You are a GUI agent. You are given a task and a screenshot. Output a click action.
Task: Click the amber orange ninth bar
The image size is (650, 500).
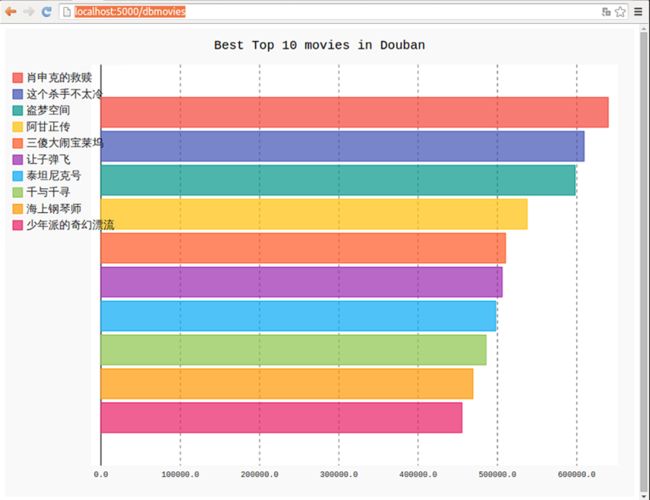click(287, 384)
